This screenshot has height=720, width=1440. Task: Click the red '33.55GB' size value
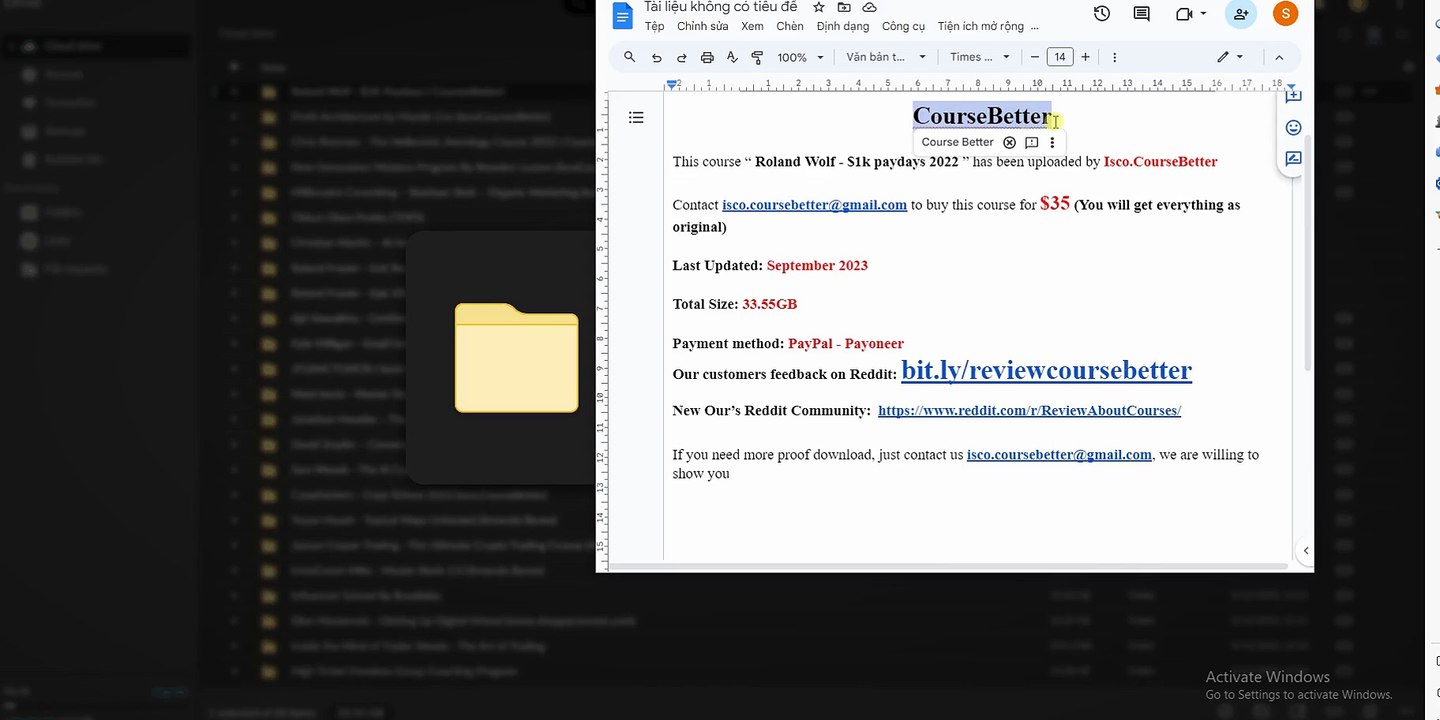770,304
